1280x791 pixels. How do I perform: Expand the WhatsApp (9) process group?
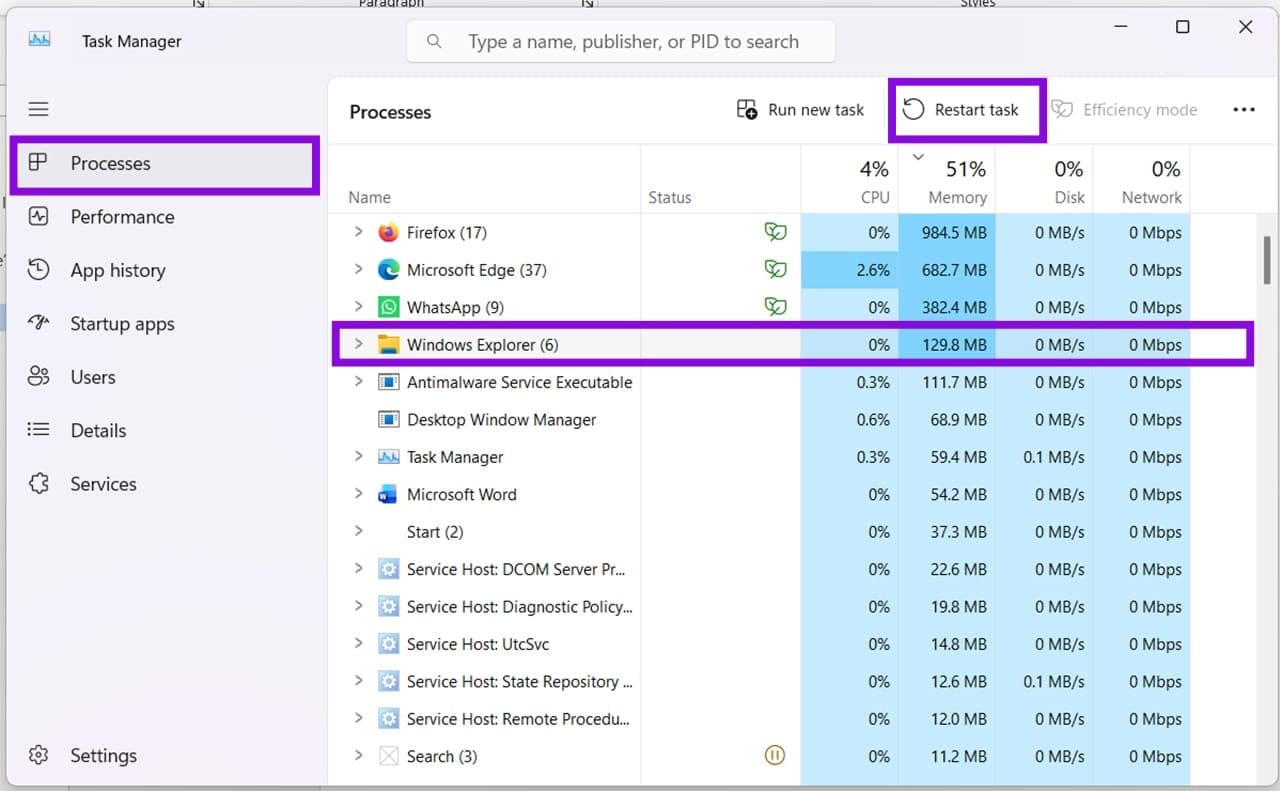359,307
